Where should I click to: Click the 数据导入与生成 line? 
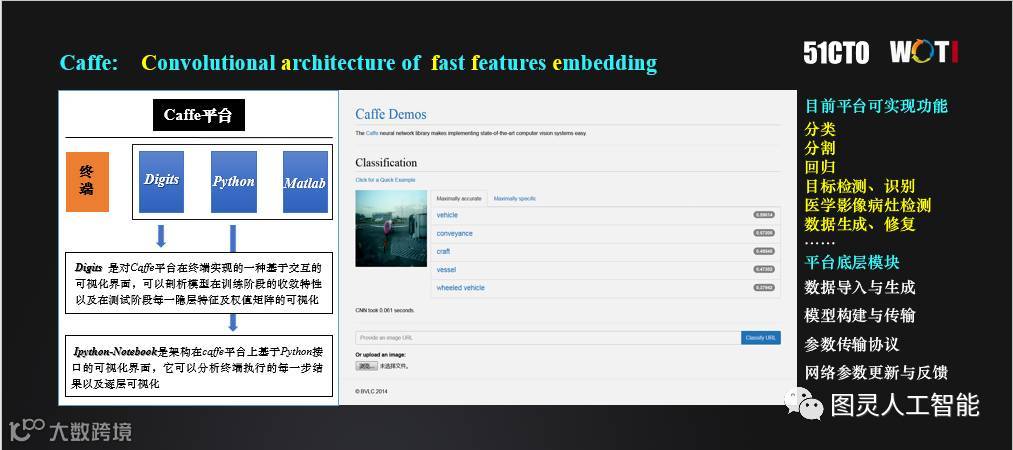pos(859,287)
